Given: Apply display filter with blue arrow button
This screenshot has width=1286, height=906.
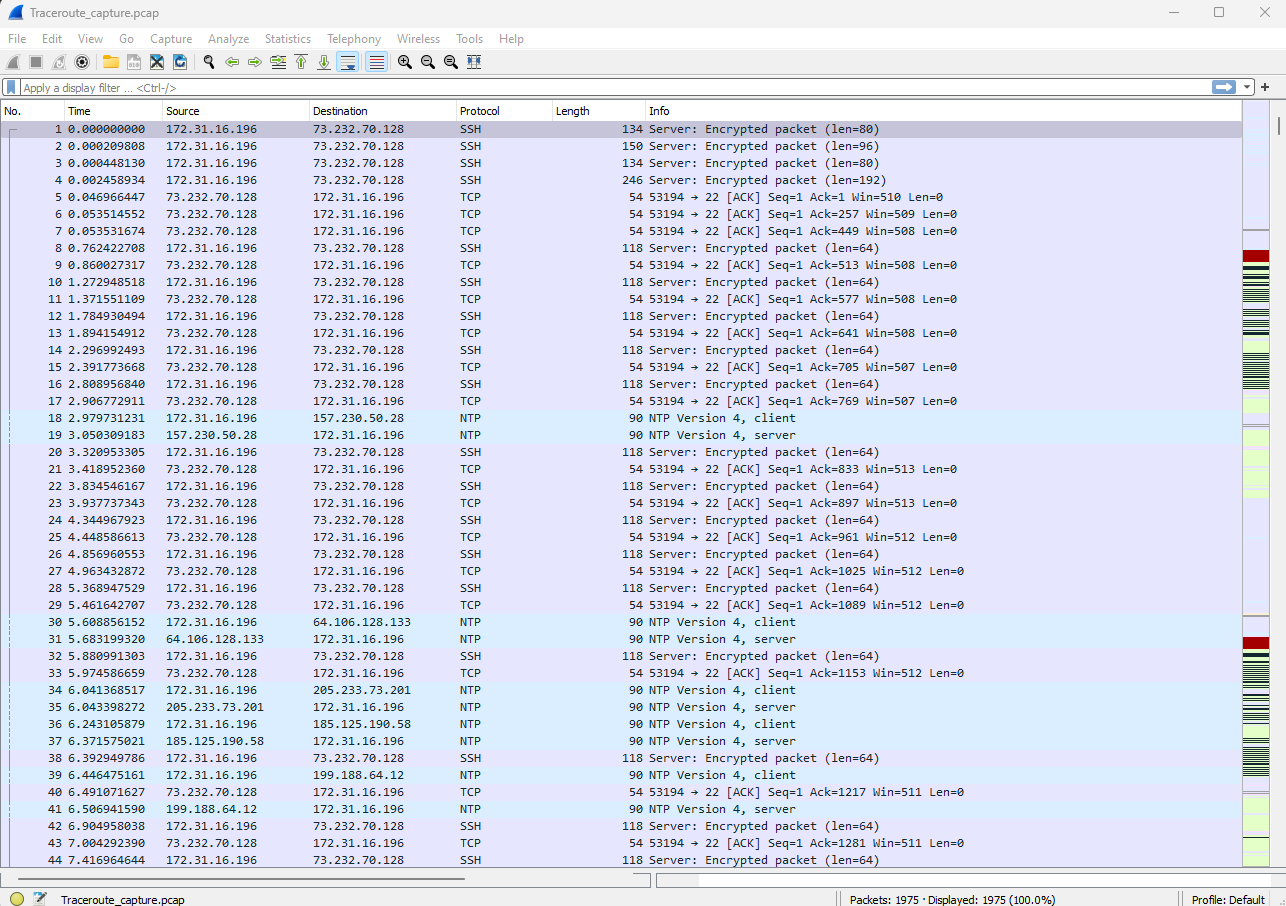Looking at the screenshot, I should (1224, 87).
